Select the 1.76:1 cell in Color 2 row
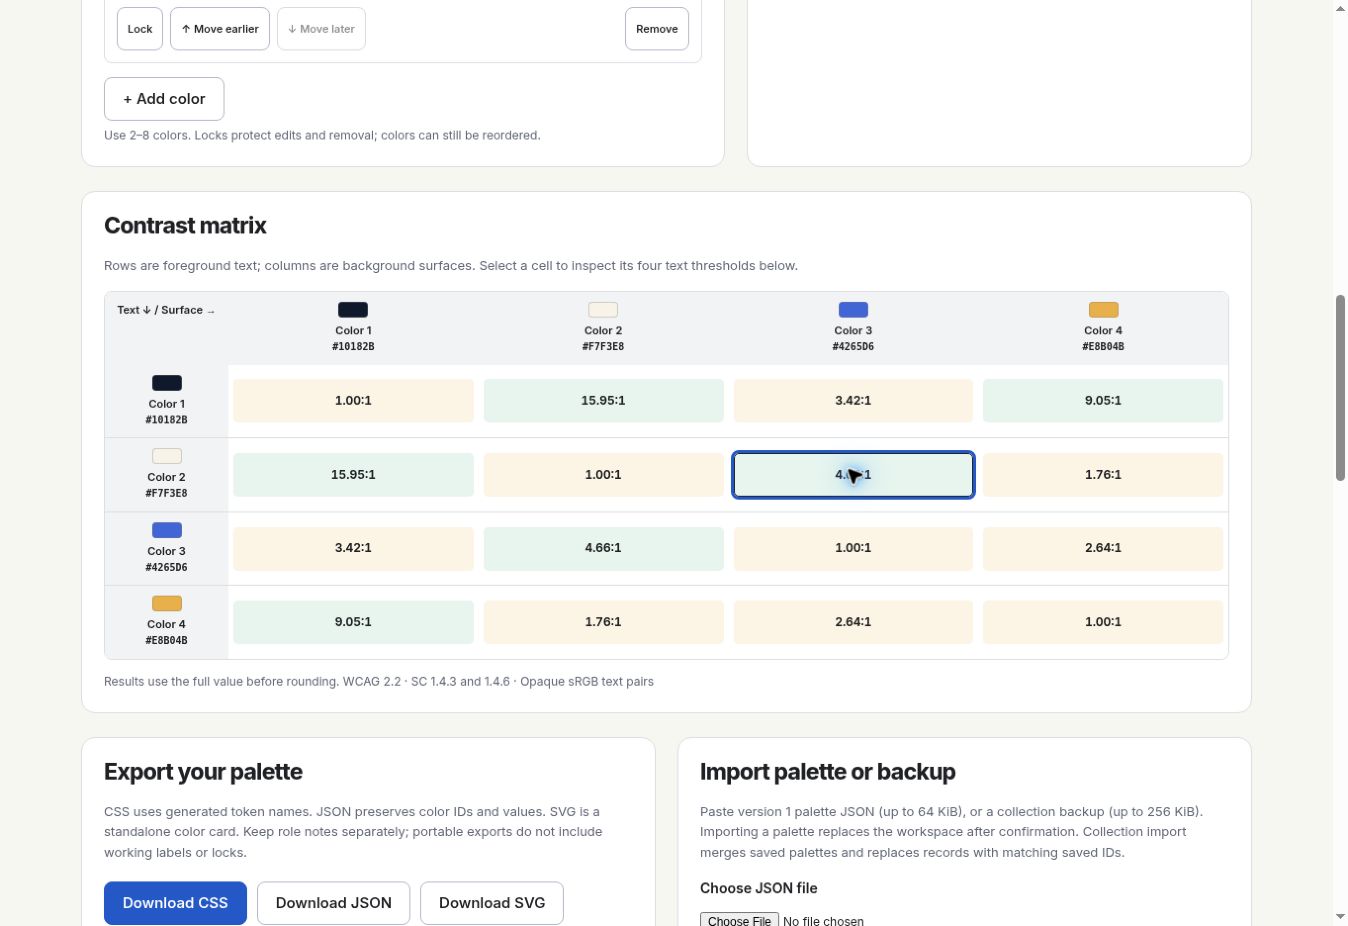1348x926 pixels. click(1103, 475)
